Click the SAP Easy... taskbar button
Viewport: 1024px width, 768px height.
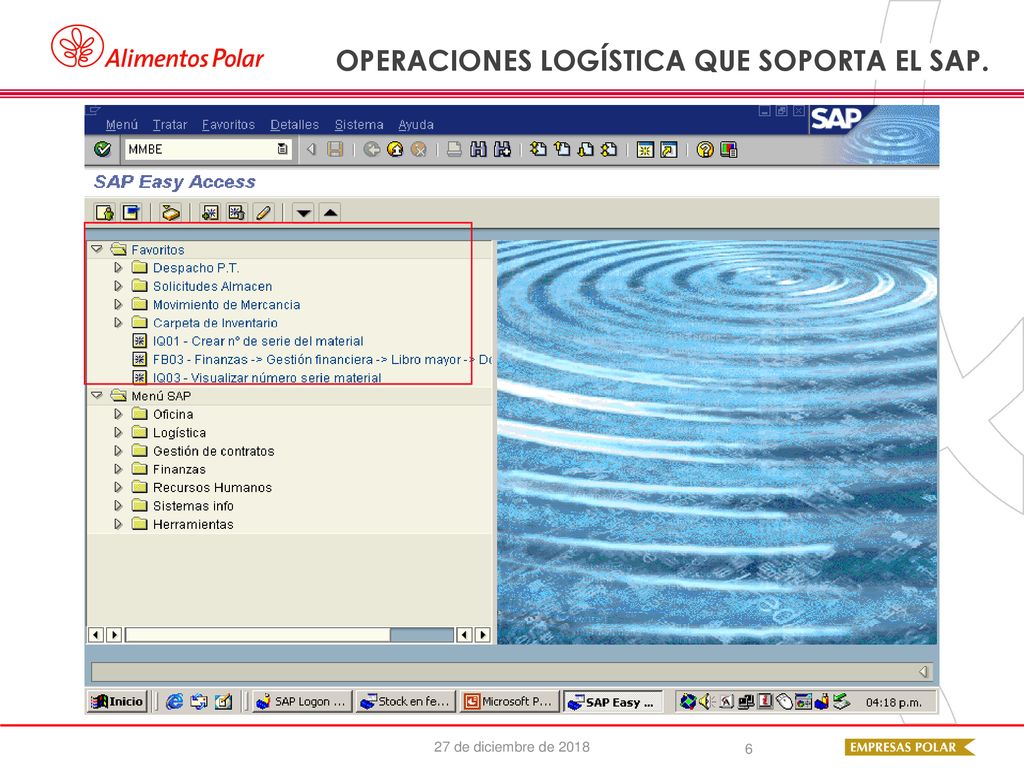(613, 702)
